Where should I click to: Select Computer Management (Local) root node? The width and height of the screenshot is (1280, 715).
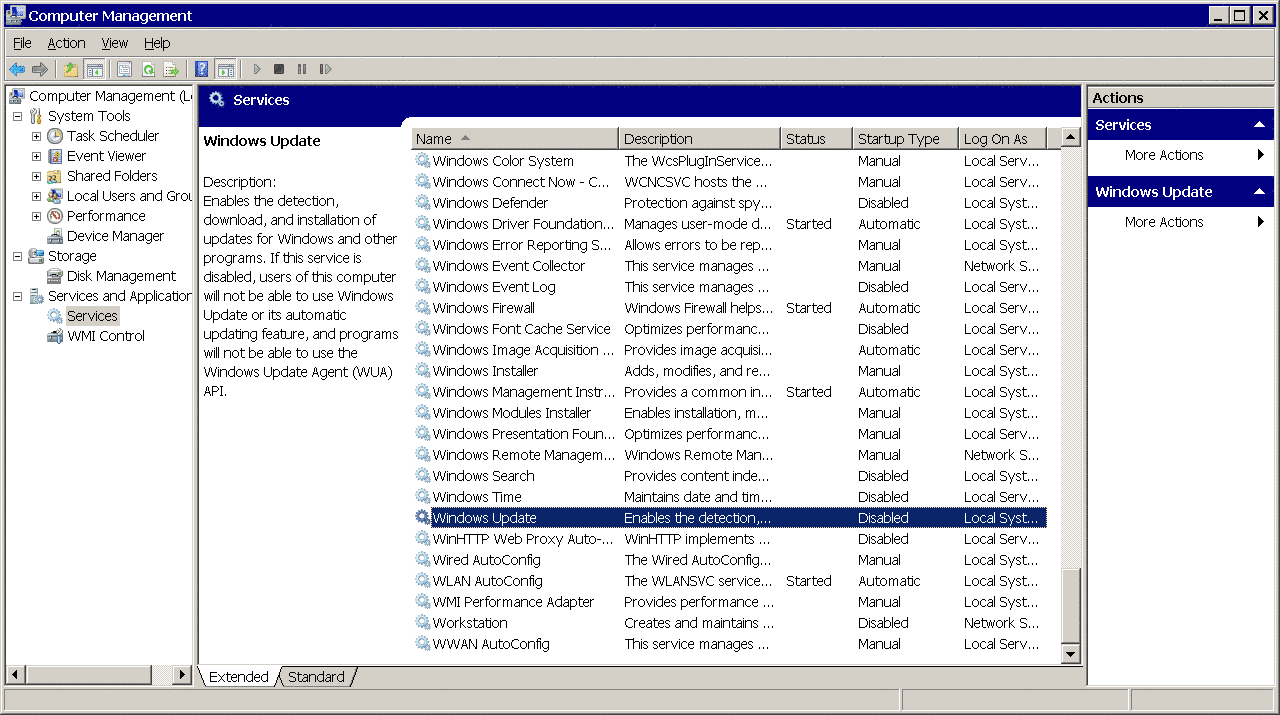tap(110, 96)
